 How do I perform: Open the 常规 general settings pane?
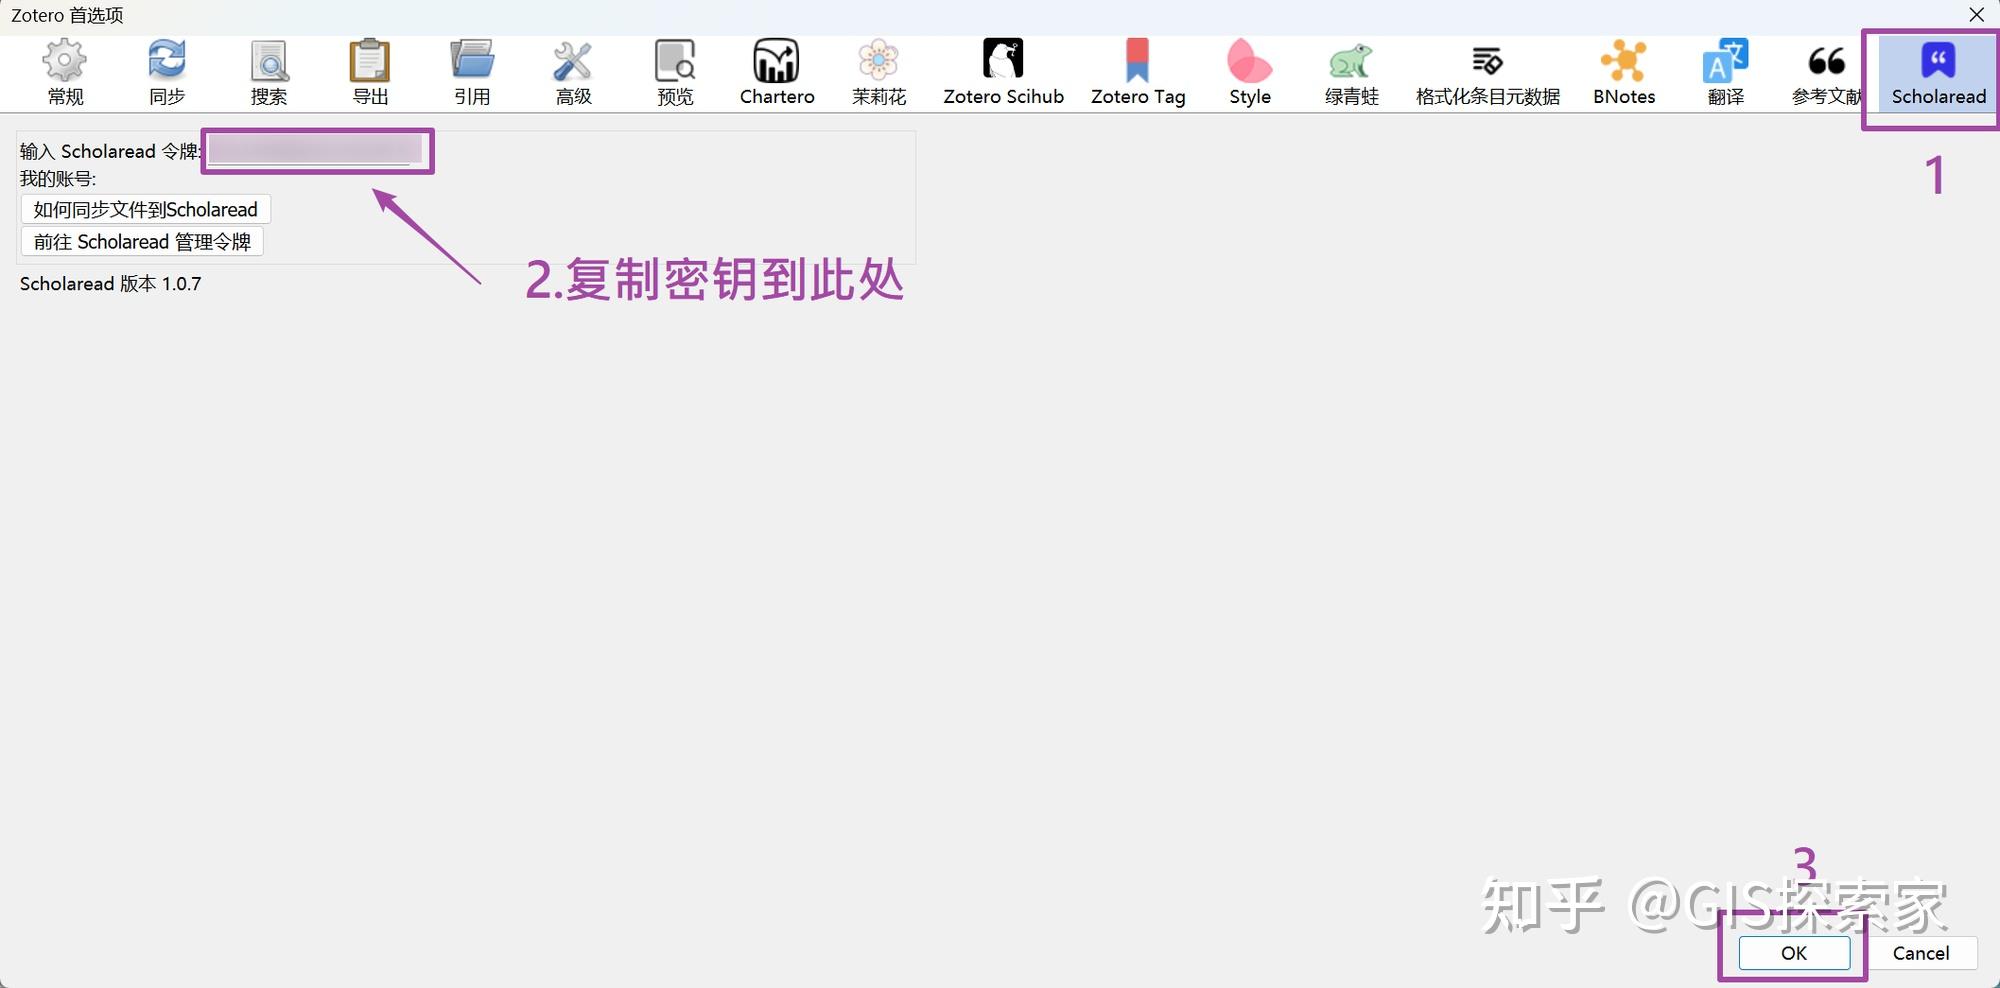coord(64,70)
